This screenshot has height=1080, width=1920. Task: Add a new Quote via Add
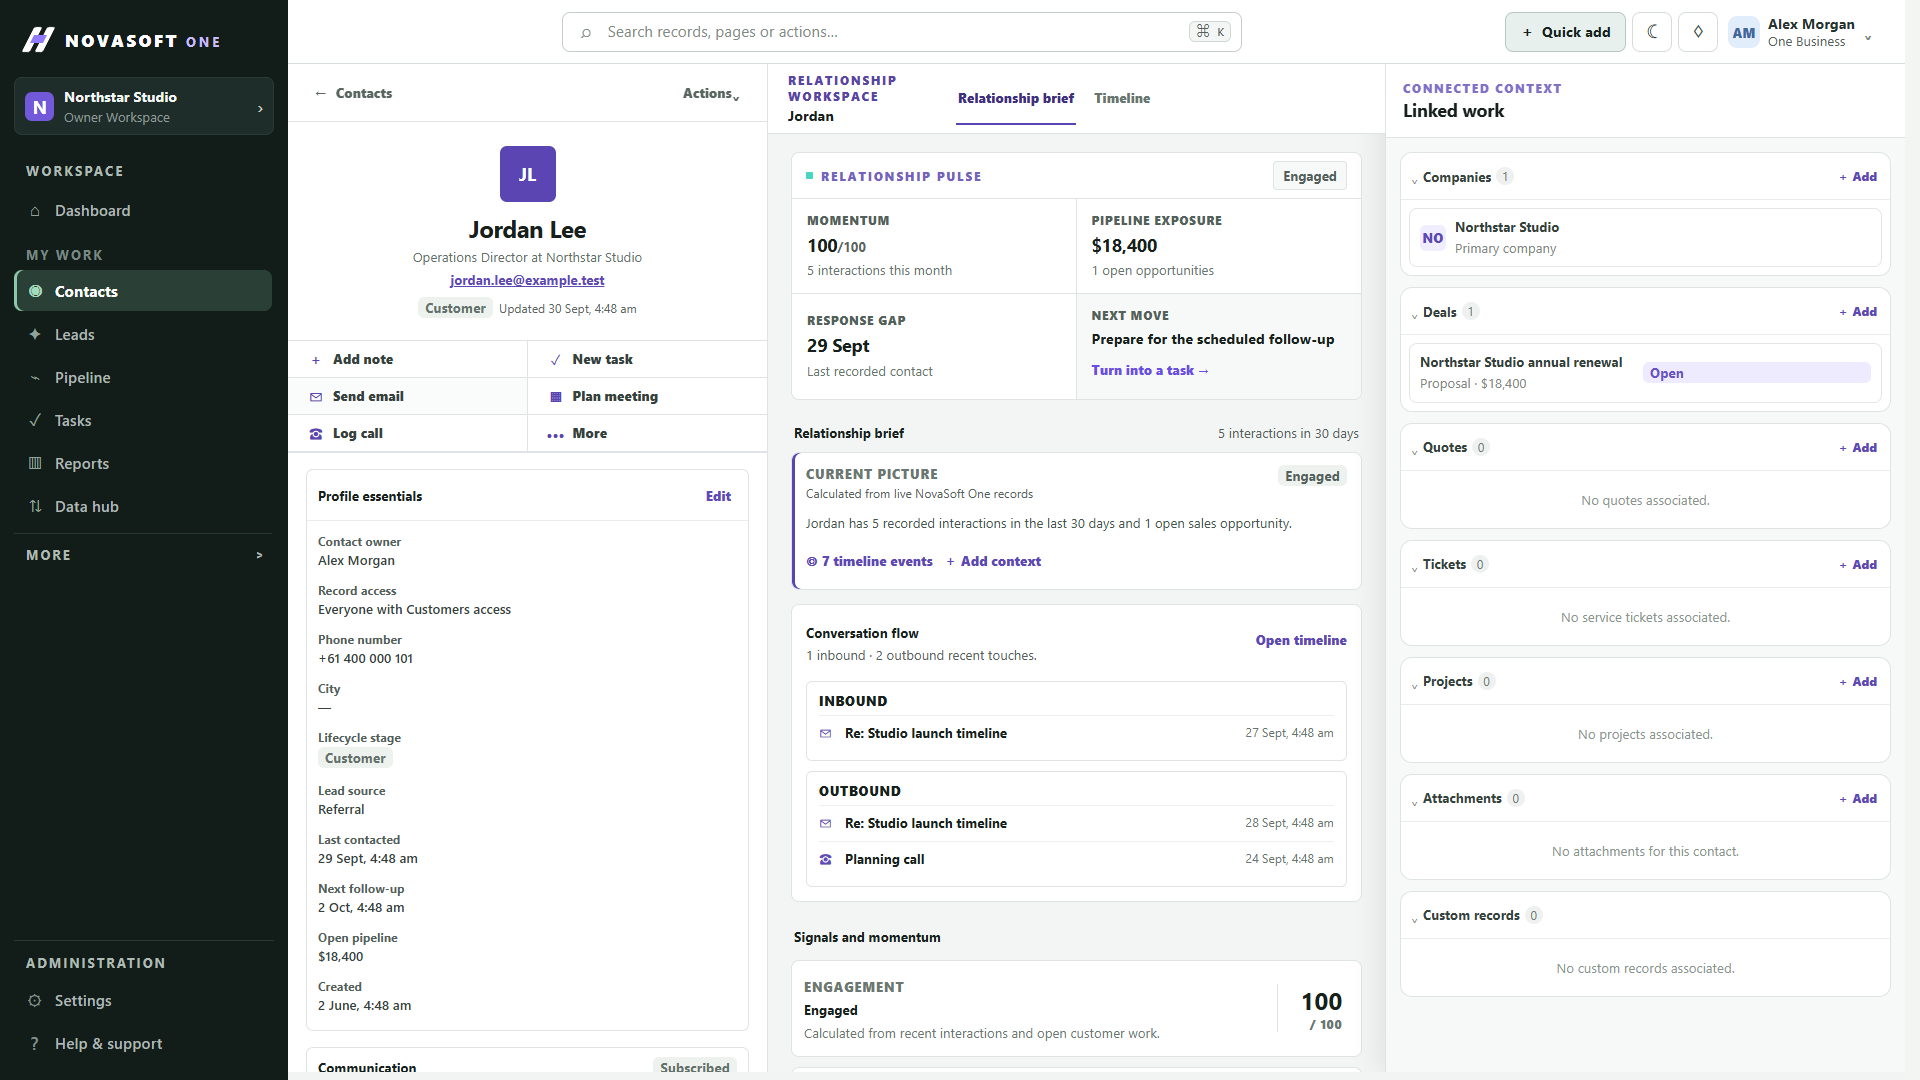tap(1858, 447)
